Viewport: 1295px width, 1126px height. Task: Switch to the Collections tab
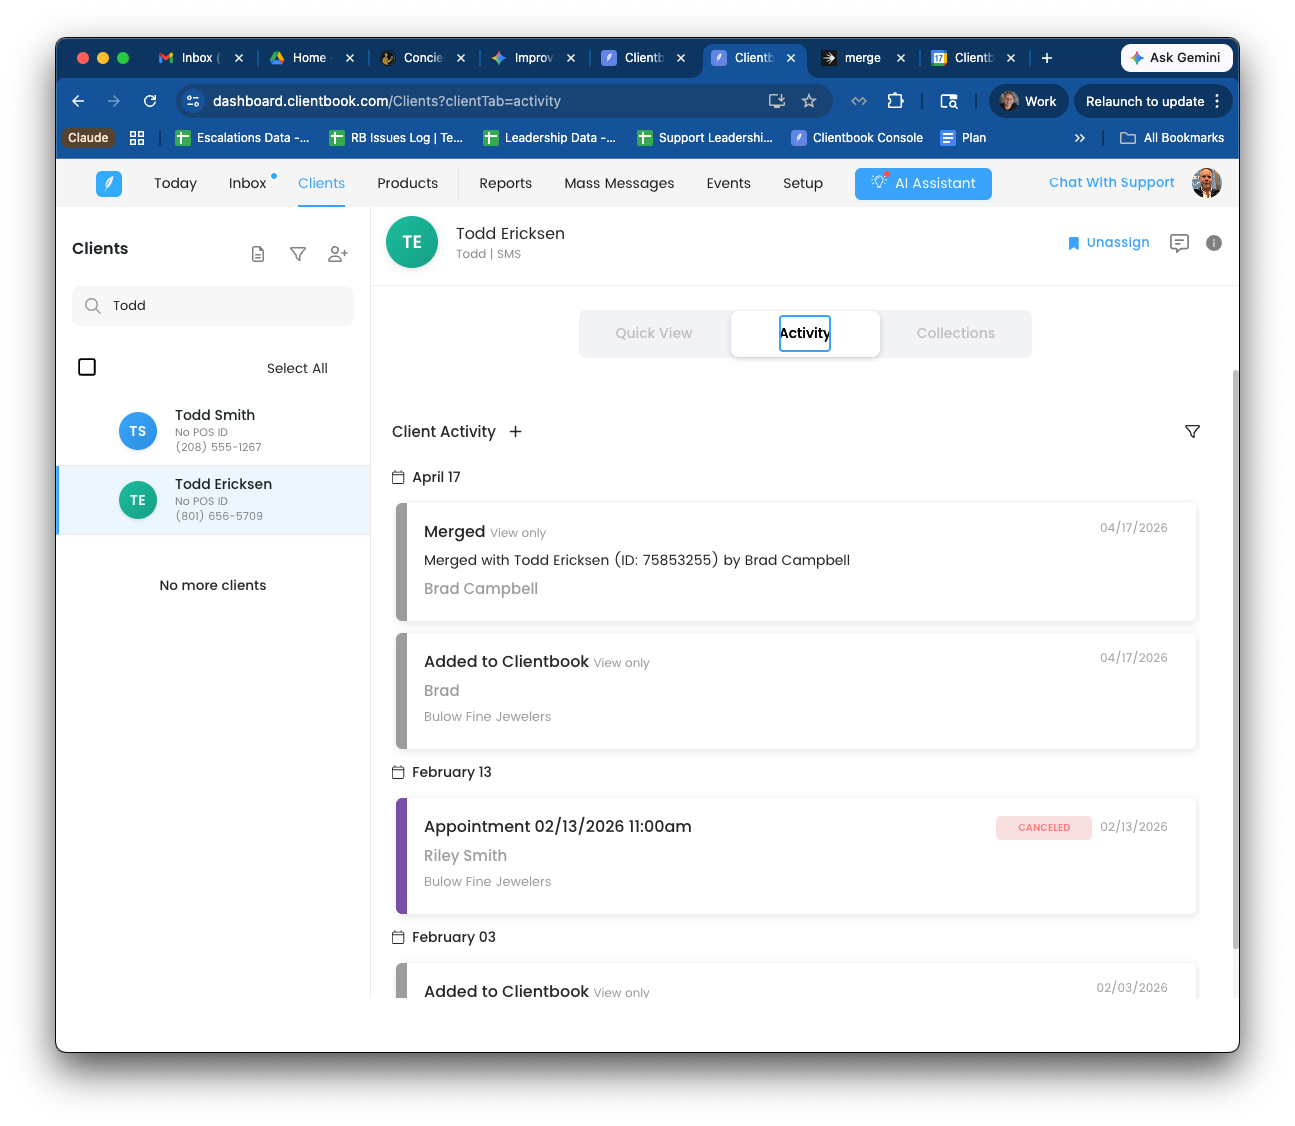click(x=956, y=333)
